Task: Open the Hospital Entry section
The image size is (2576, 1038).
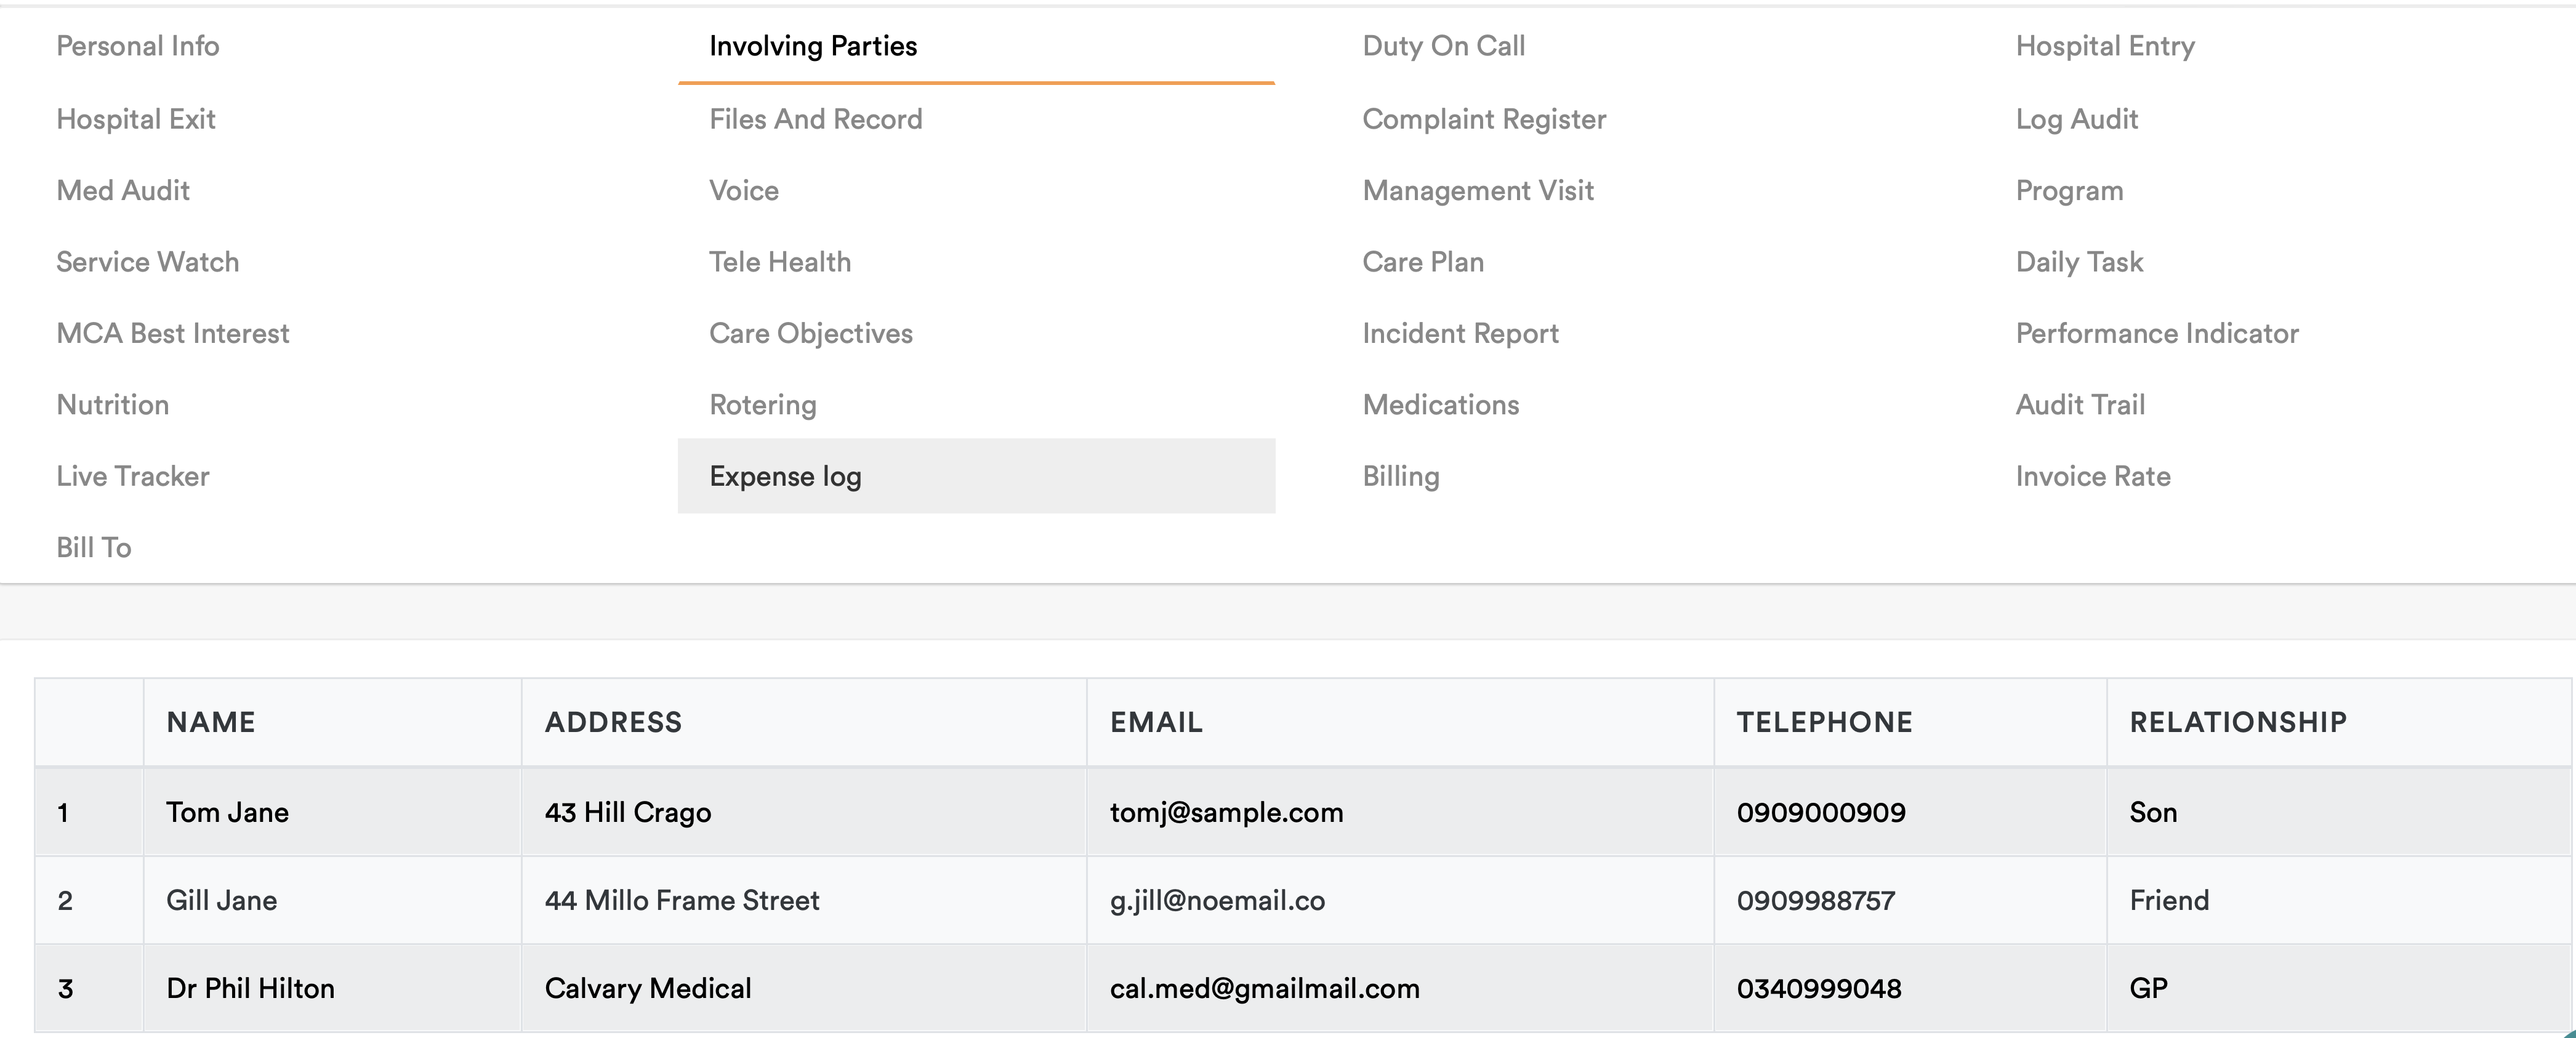Action: point(2104,46)
